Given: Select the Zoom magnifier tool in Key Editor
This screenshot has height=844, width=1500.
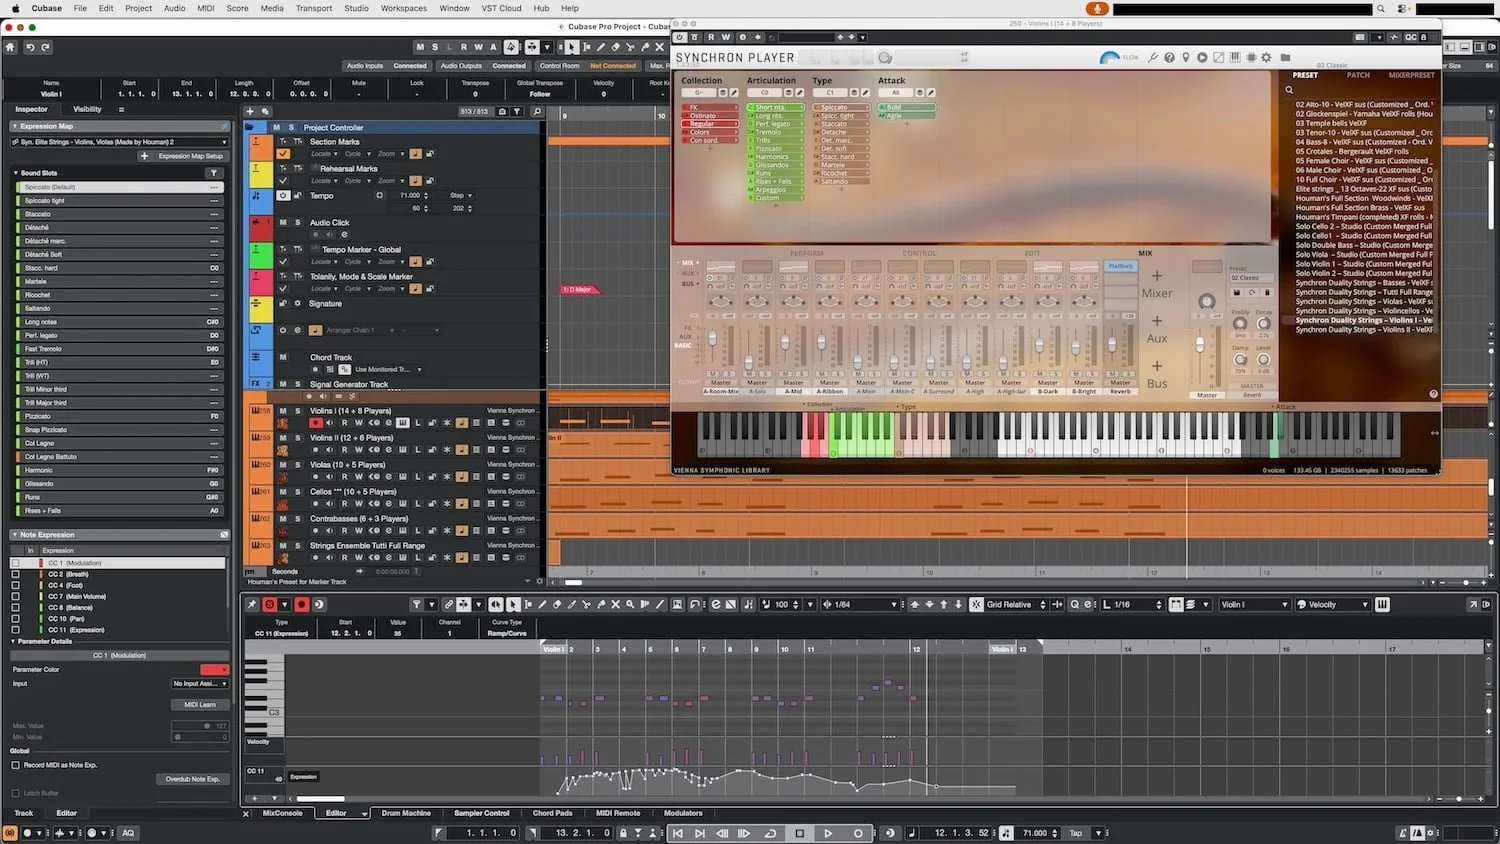Looking at the screenshot, I should point(630,604).
